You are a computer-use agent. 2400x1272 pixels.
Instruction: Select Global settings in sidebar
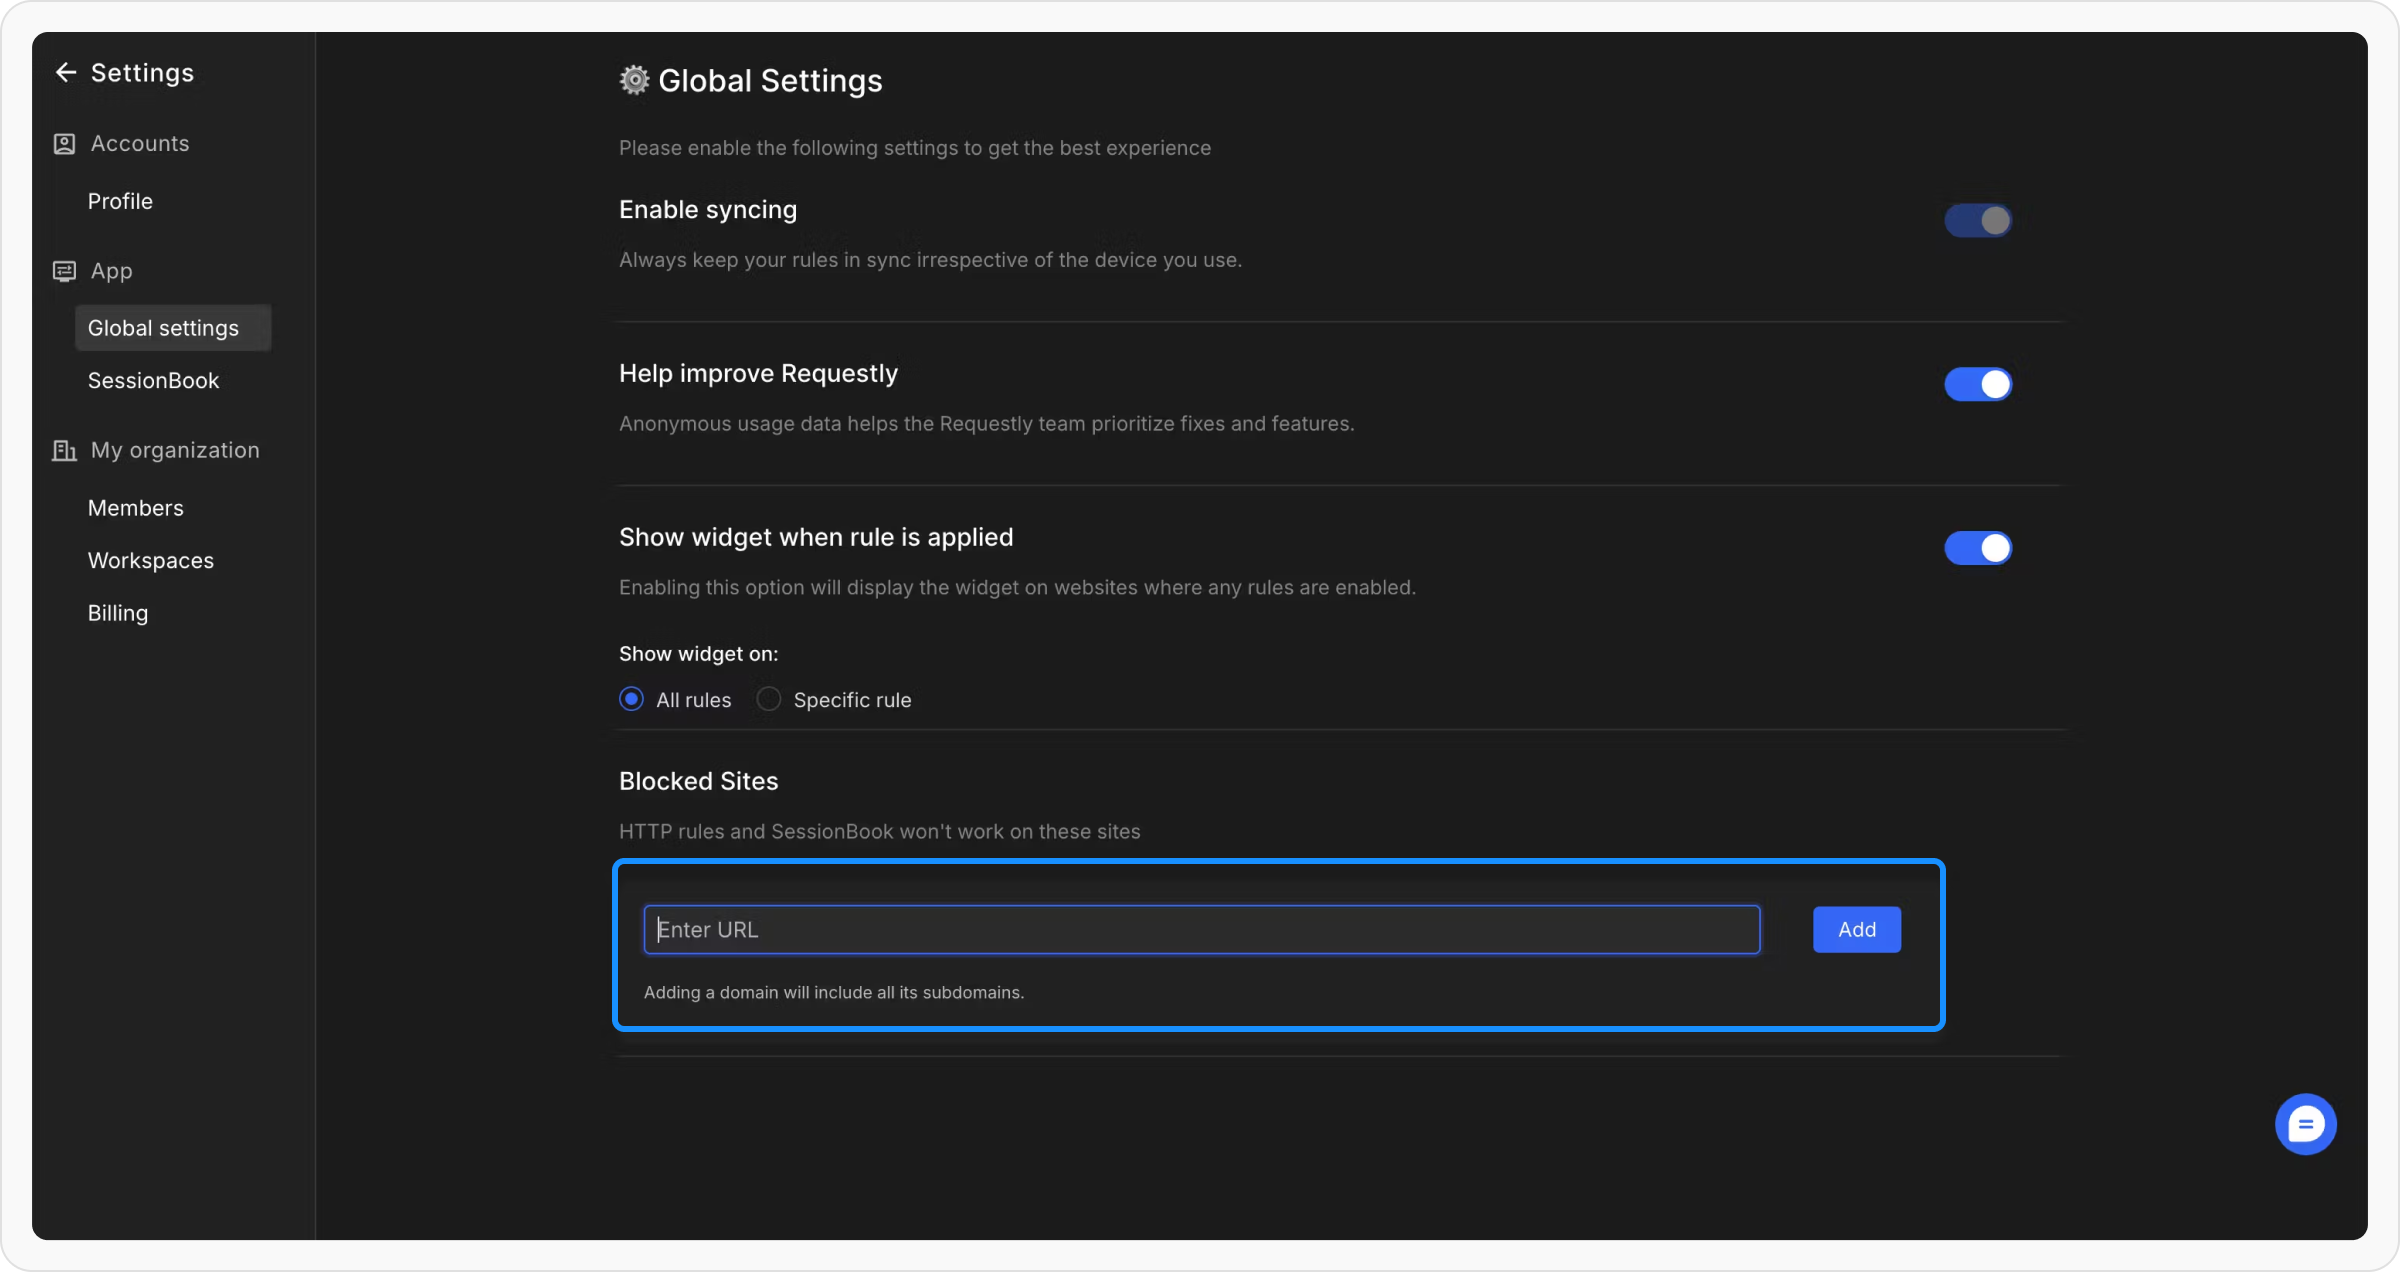point(164,328)
